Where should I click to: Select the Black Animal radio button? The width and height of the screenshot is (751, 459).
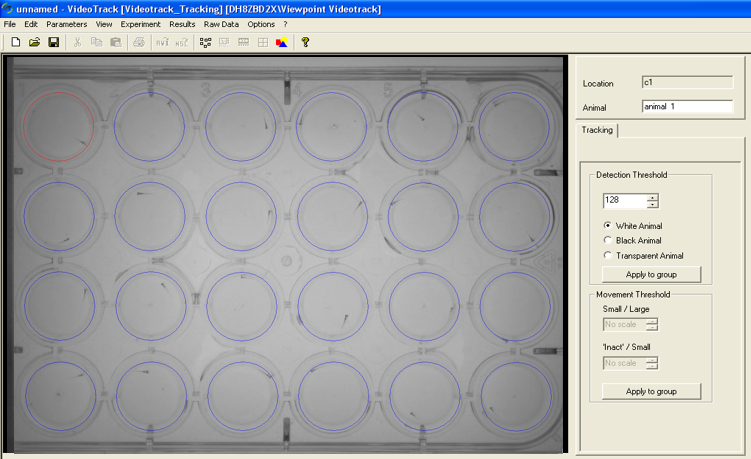tap(608, 241)
